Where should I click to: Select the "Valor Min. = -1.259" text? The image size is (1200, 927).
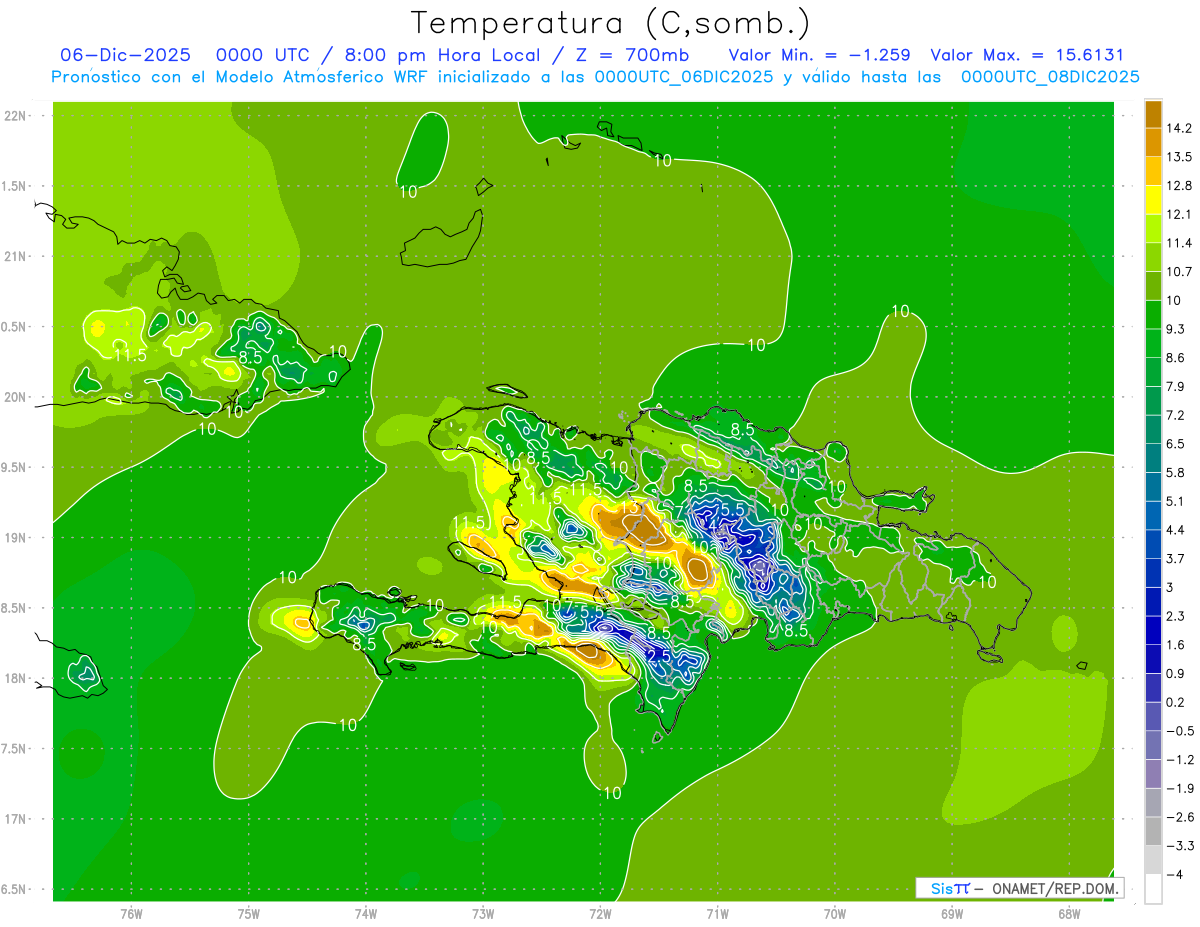click(x=819, y=55)
